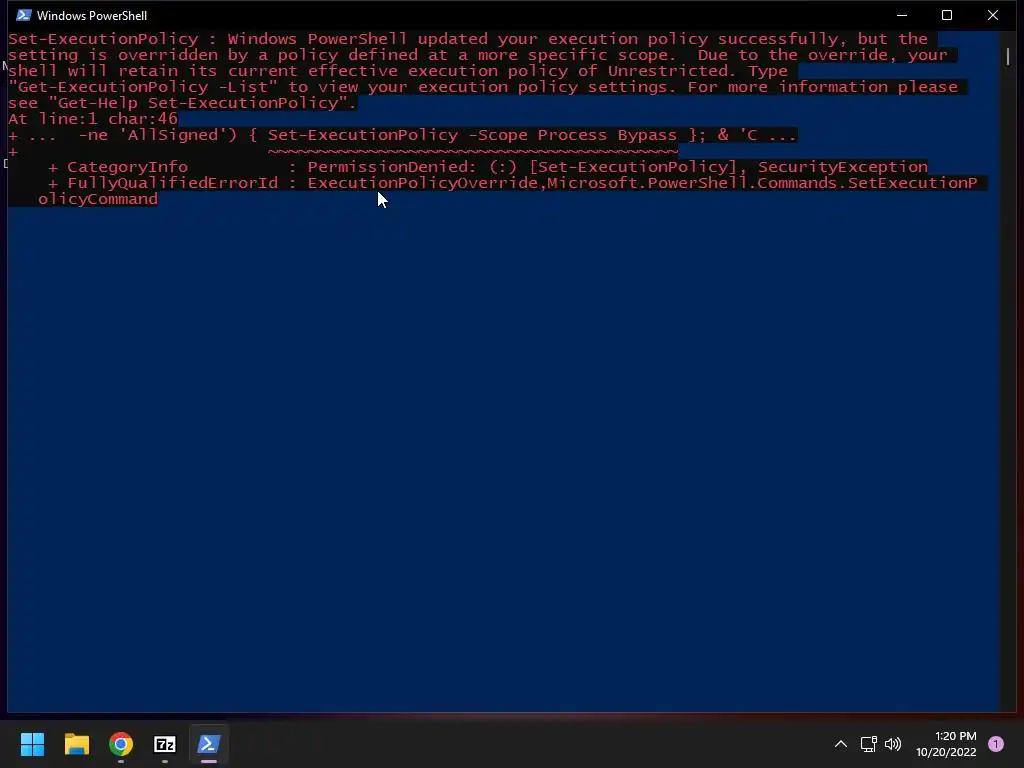
Task: Open 7-Zip from the taskbar
Action: 165,744
